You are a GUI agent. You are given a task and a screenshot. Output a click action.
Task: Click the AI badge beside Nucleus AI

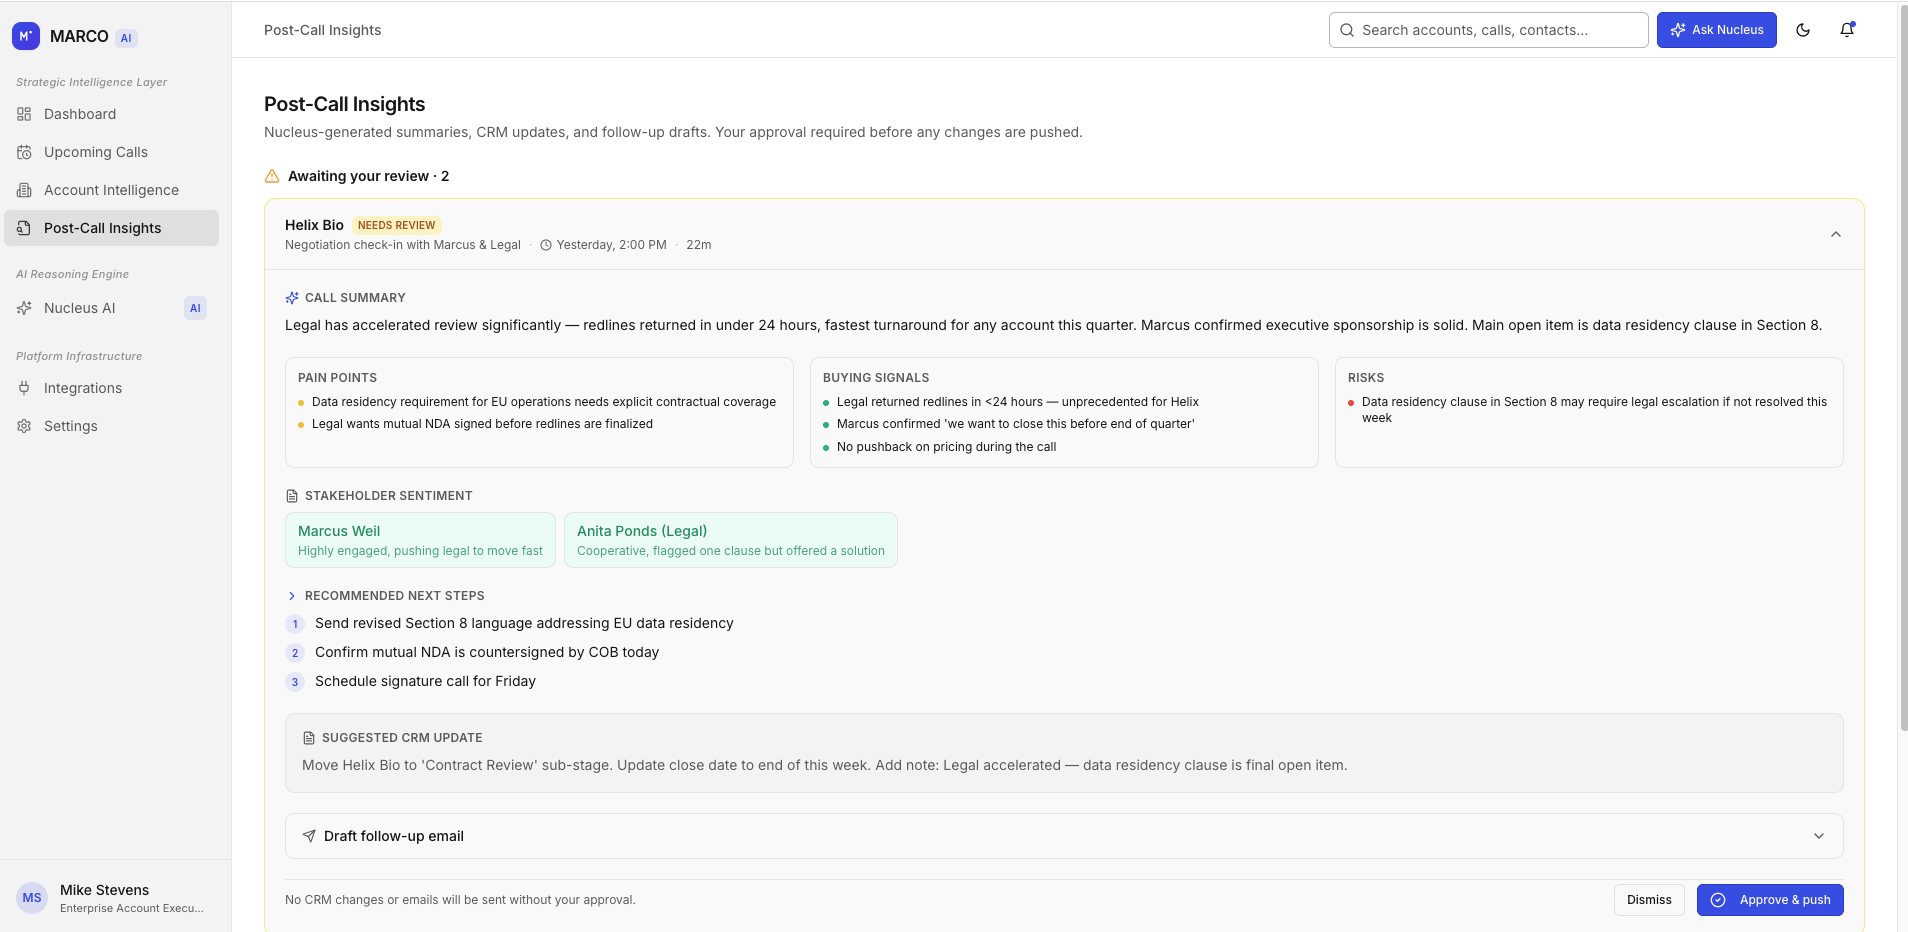click(195, 308)
